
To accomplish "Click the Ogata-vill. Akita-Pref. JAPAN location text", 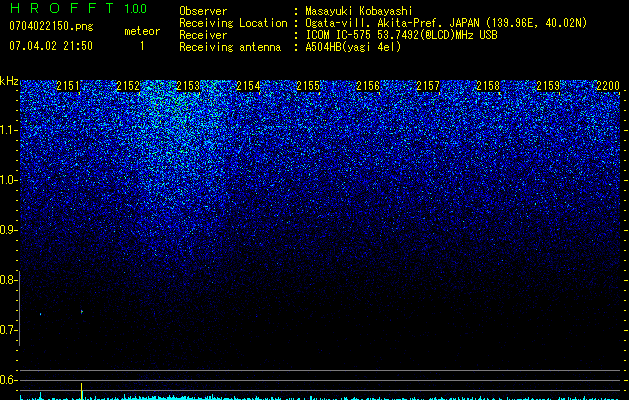I will (446, 23).
